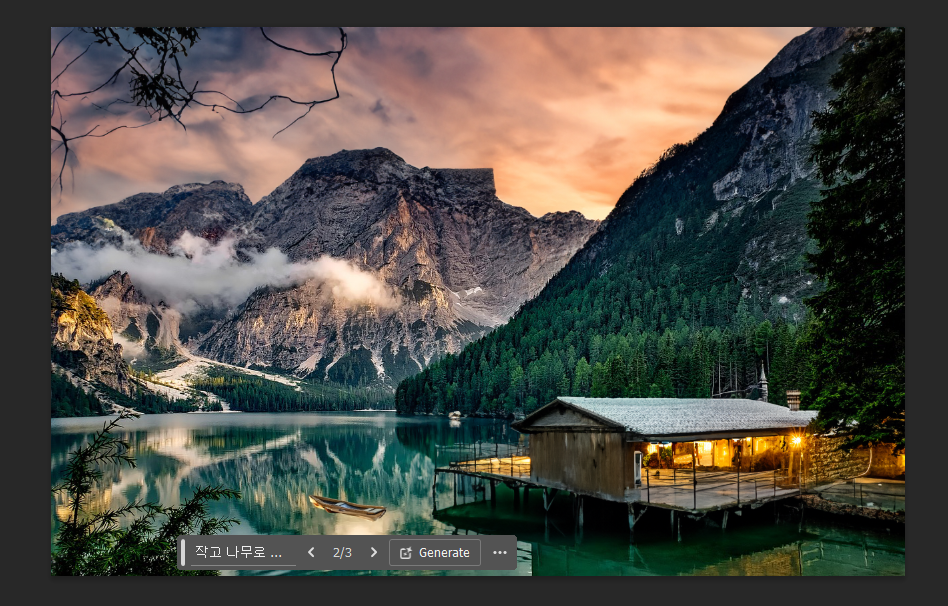Screen dimensions: 948x606
Task: Show the next generated variation
Action: [374, 552]
